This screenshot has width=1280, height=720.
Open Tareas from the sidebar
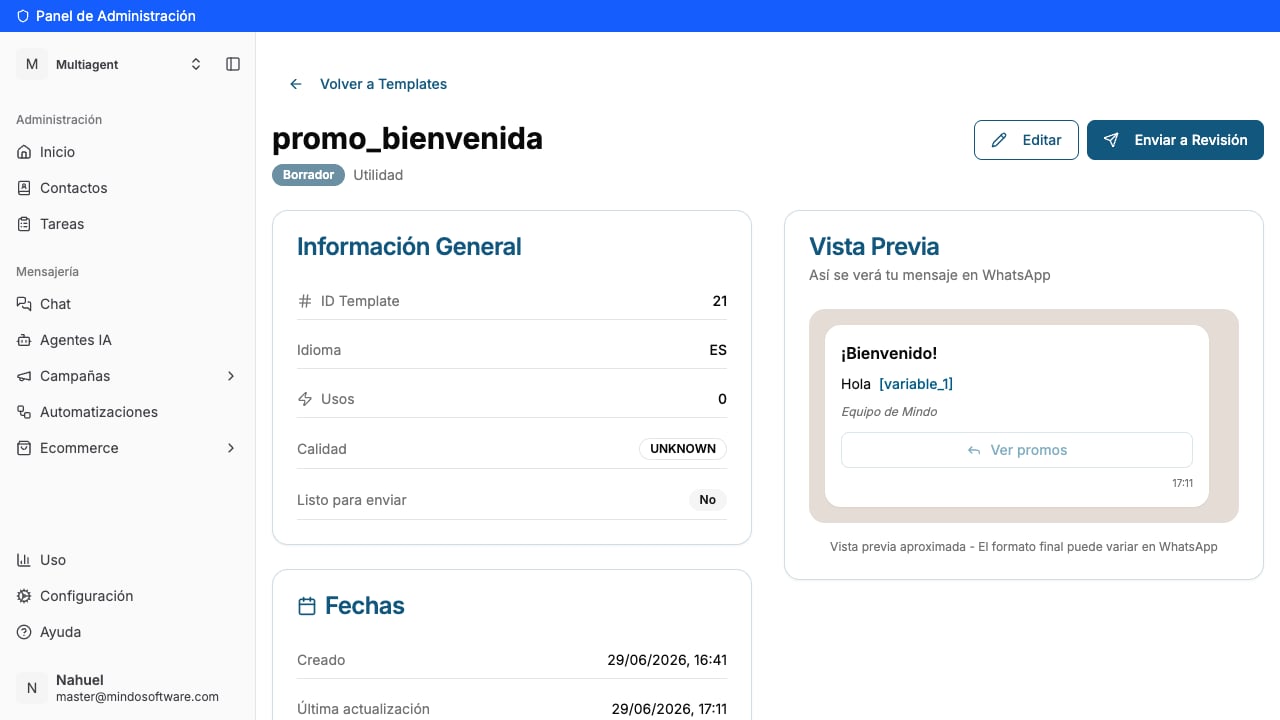click(x=128, y=224)
